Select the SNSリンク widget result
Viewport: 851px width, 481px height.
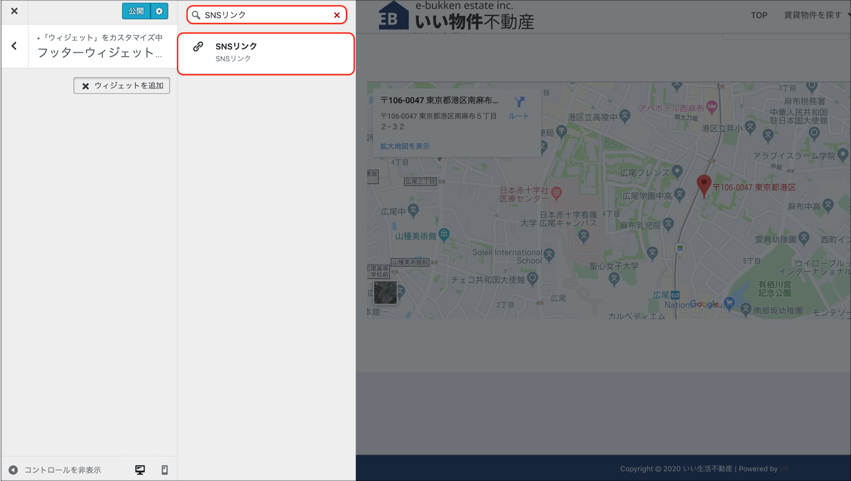(266, 53)
